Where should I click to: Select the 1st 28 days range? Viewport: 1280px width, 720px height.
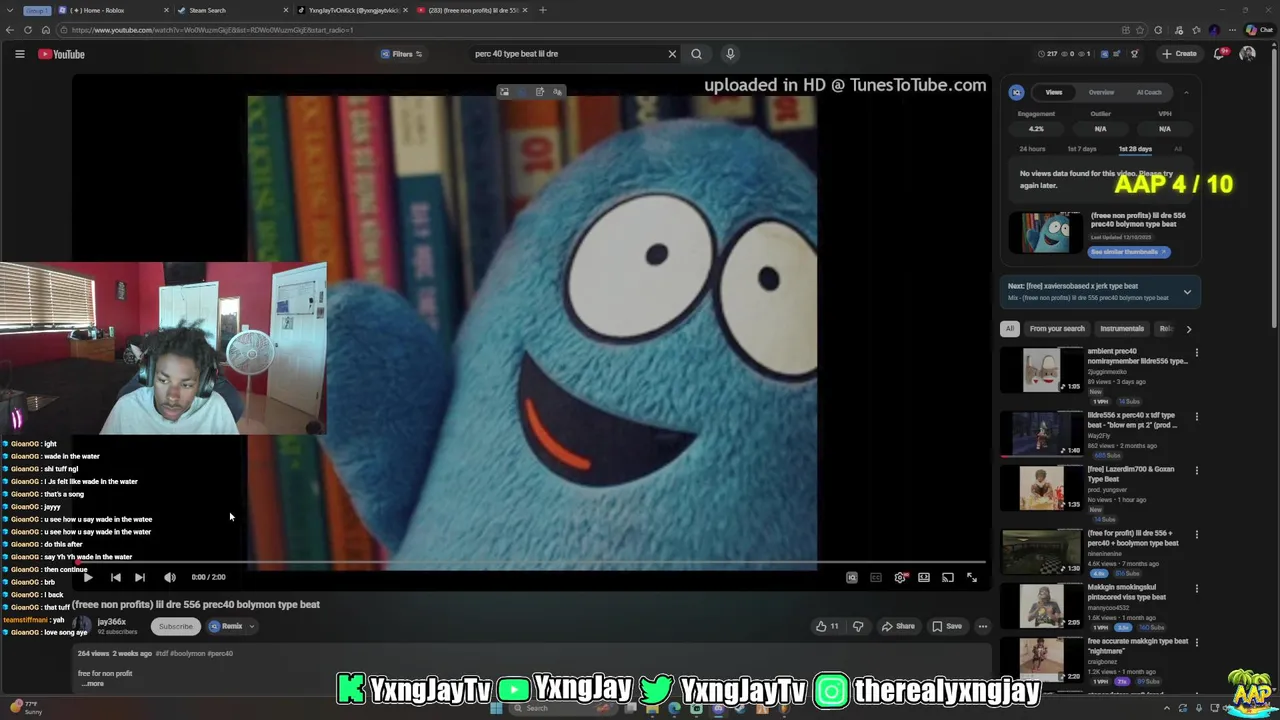[1135, 149]
